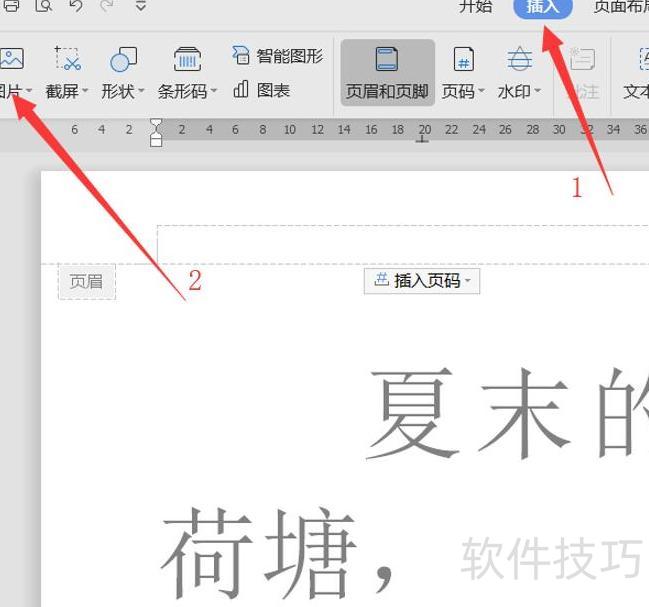Click the document text 夏末的
The image size is (649, 607).
[508, 414]
